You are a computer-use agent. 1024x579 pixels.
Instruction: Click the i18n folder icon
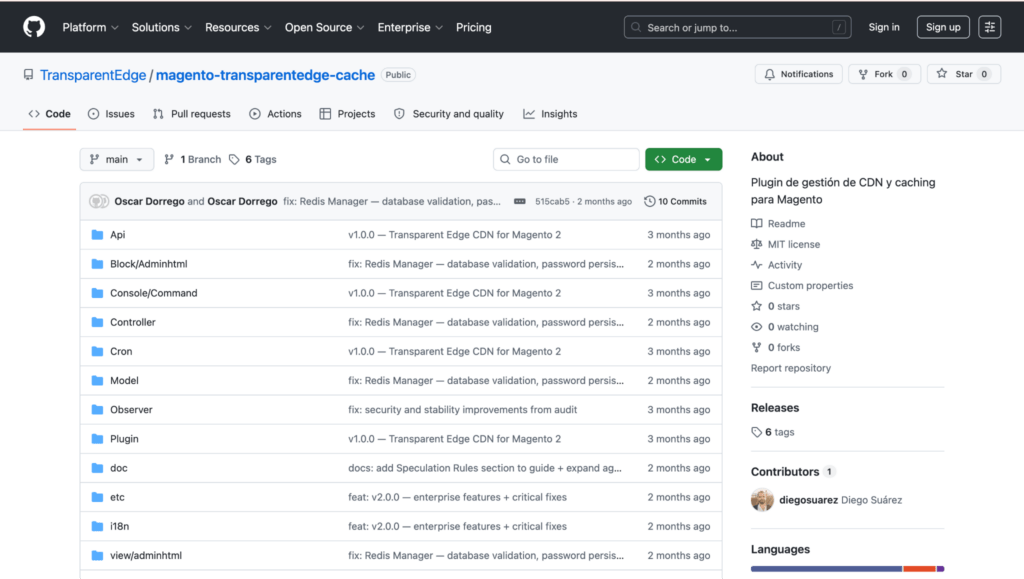click(97, 526)
